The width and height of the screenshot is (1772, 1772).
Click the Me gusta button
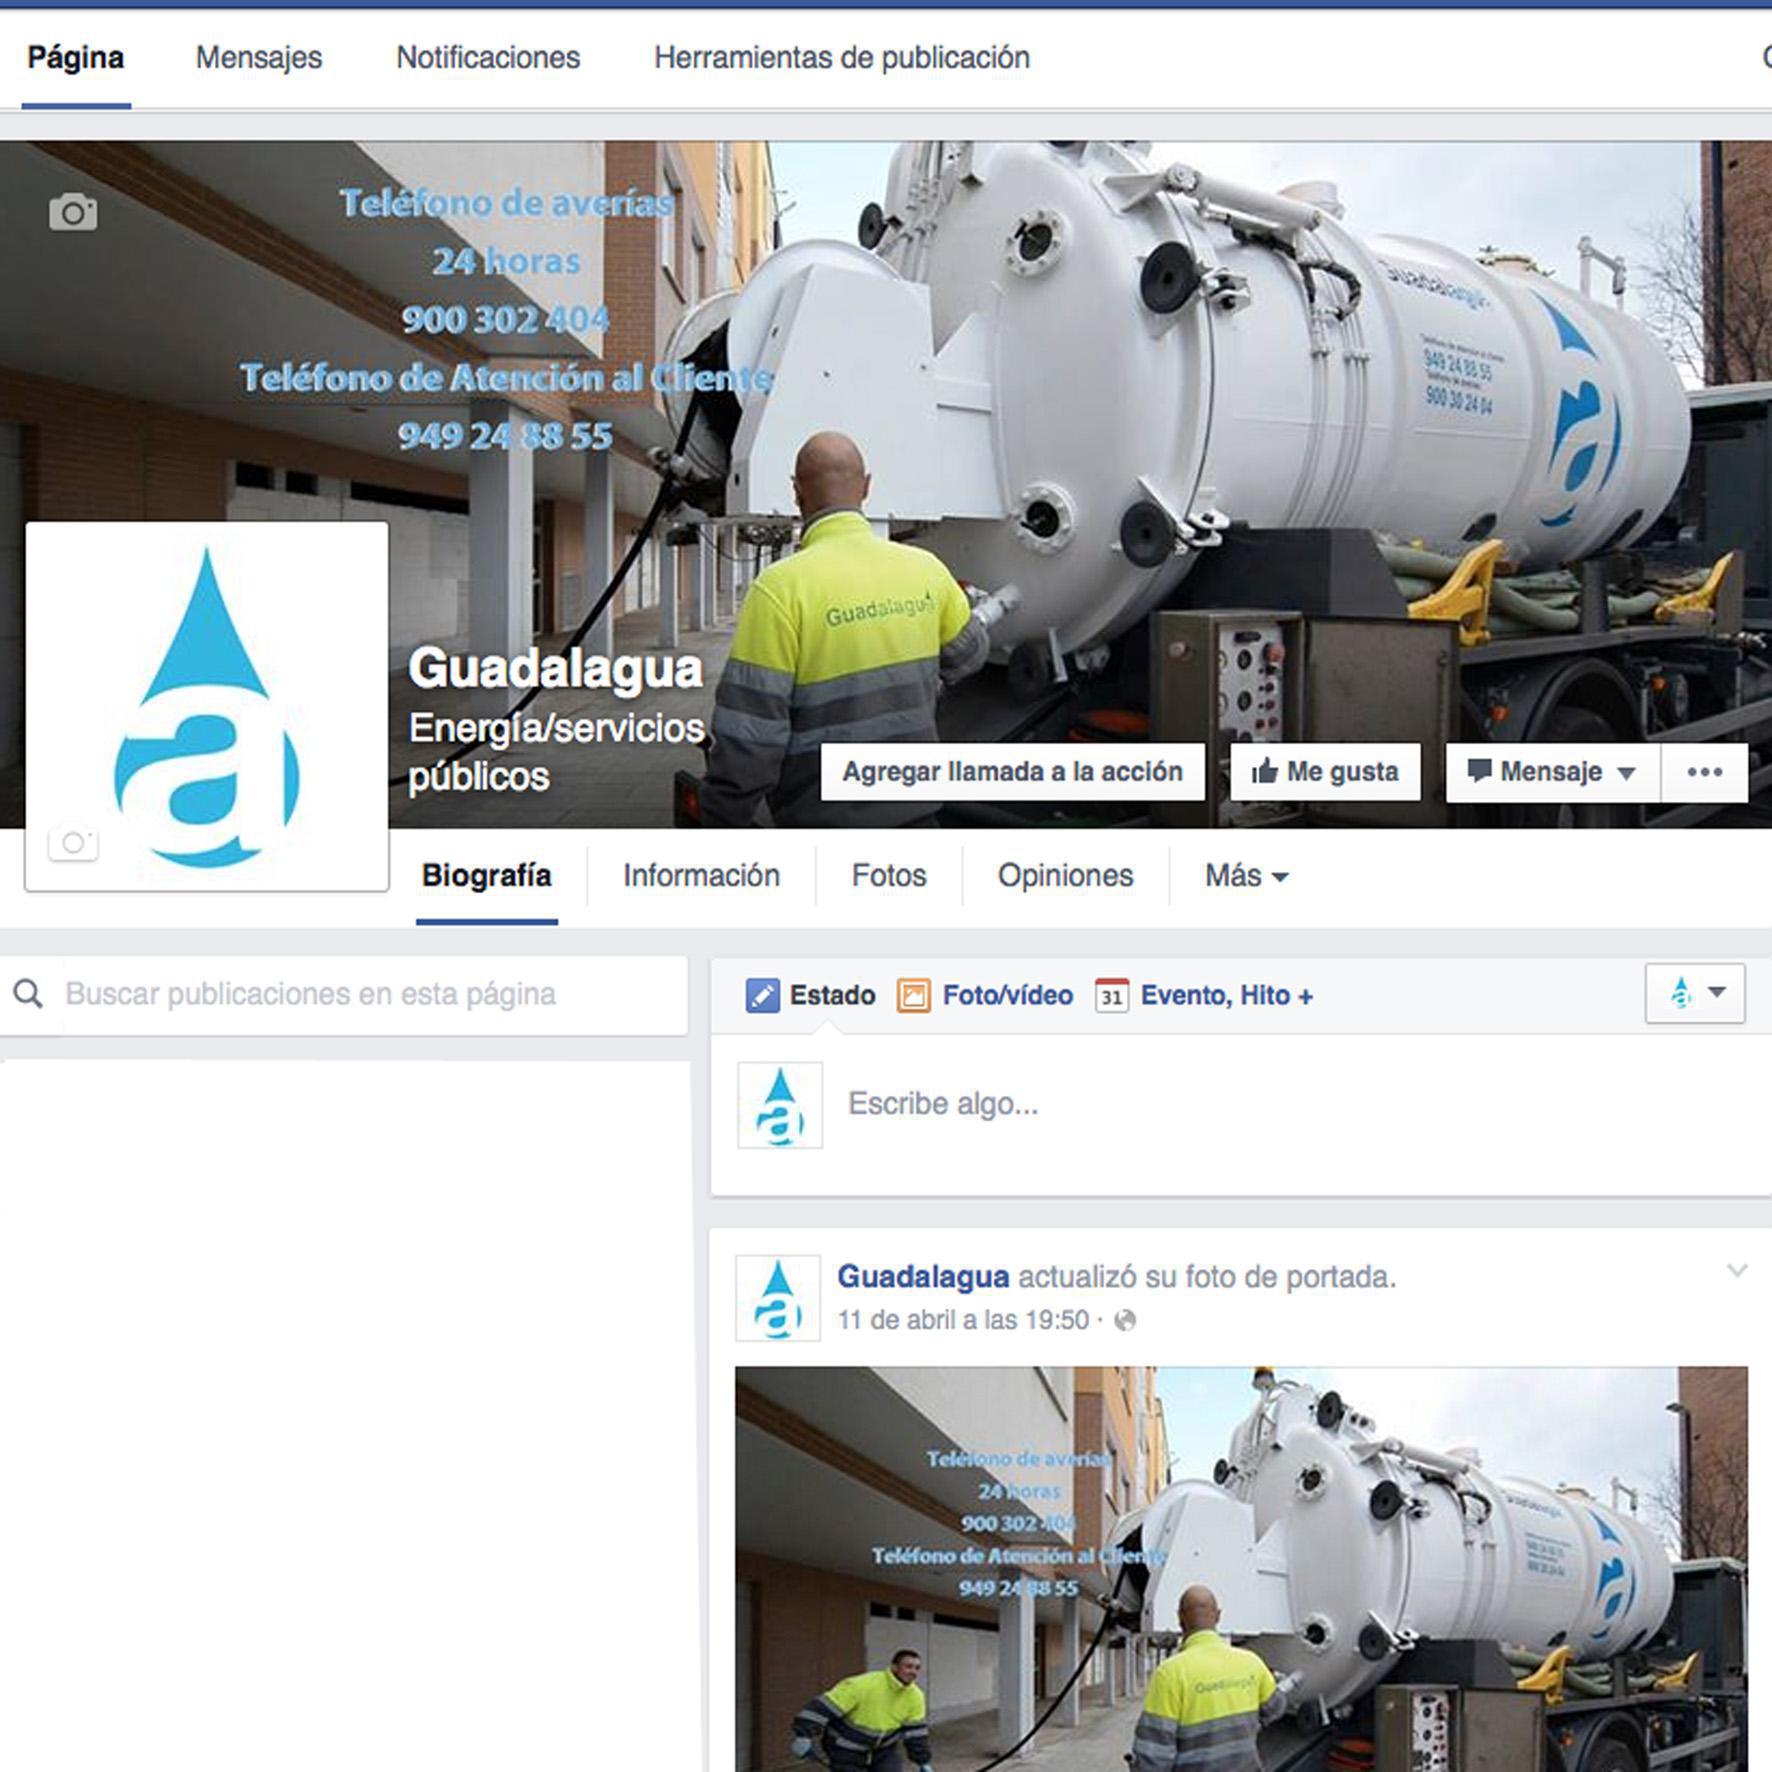point(1325,772)
